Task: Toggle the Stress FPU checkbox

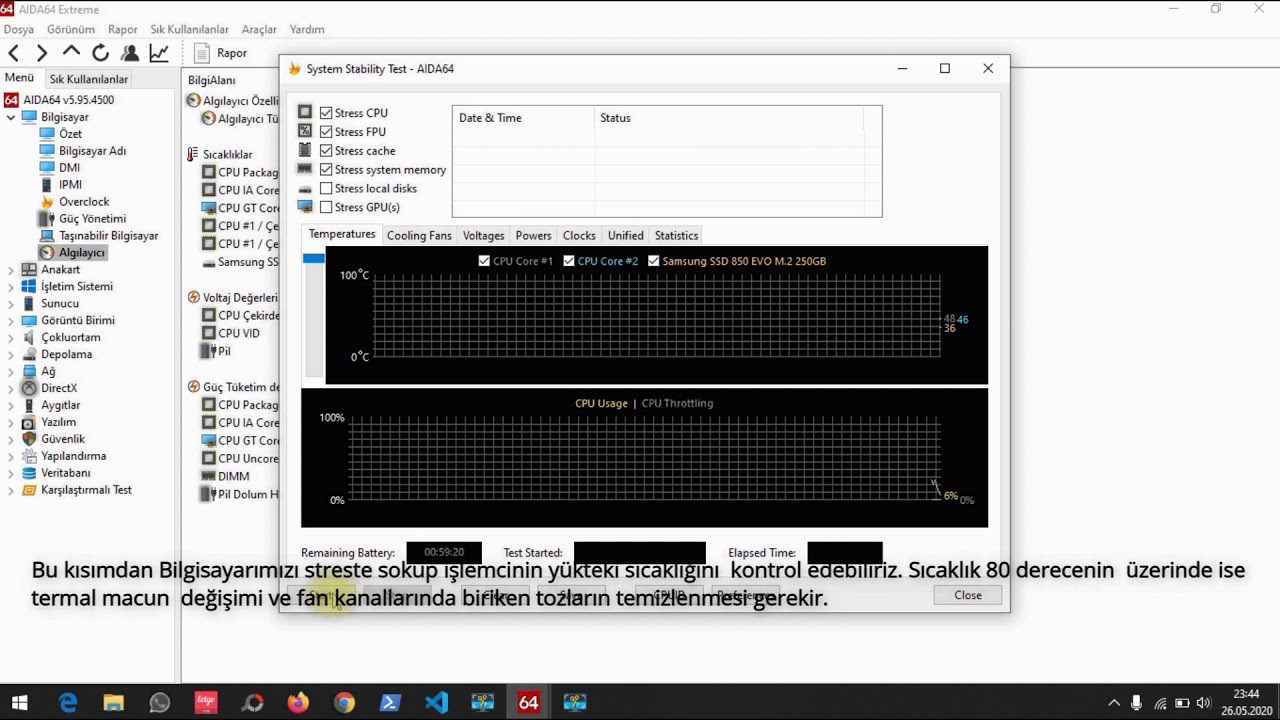Action: point(326,132)
